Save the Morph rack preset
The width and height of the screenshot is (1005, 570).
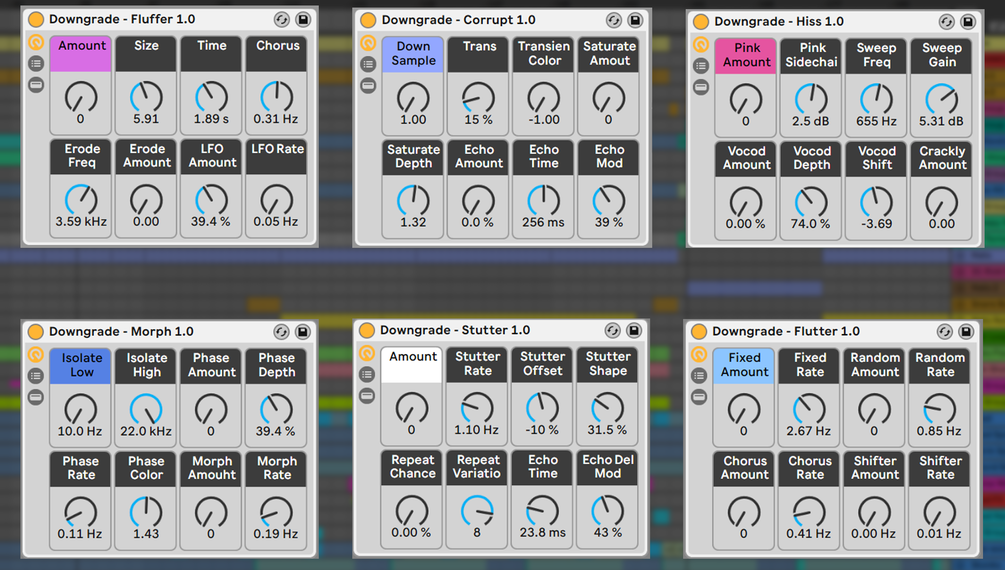(302, 332)
